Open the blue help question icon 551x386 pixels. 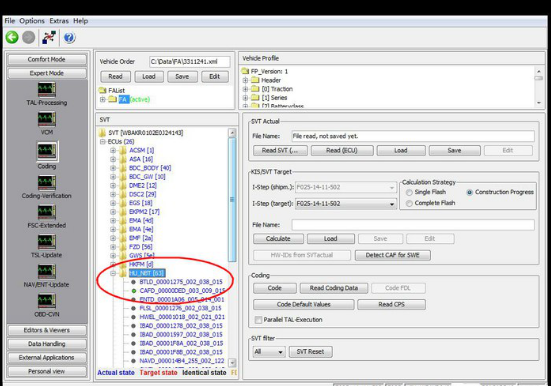click(69, 38)
